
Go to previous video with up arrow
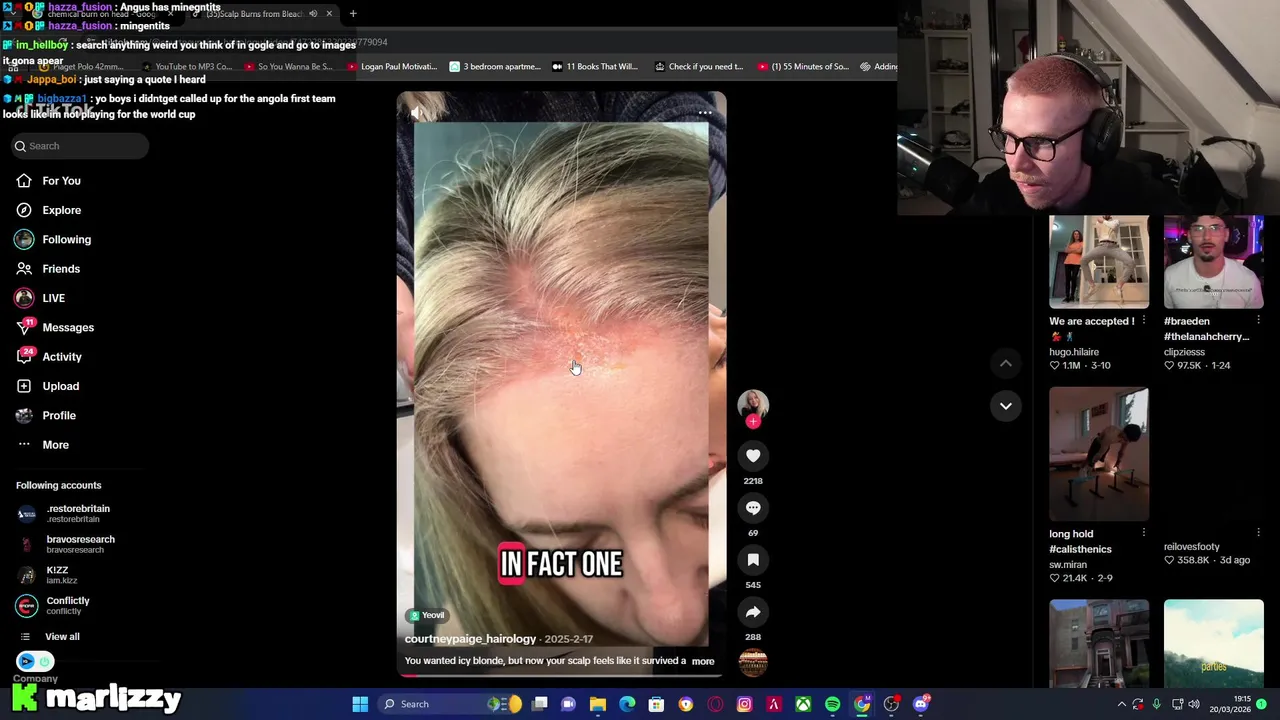click(1006, 364)
